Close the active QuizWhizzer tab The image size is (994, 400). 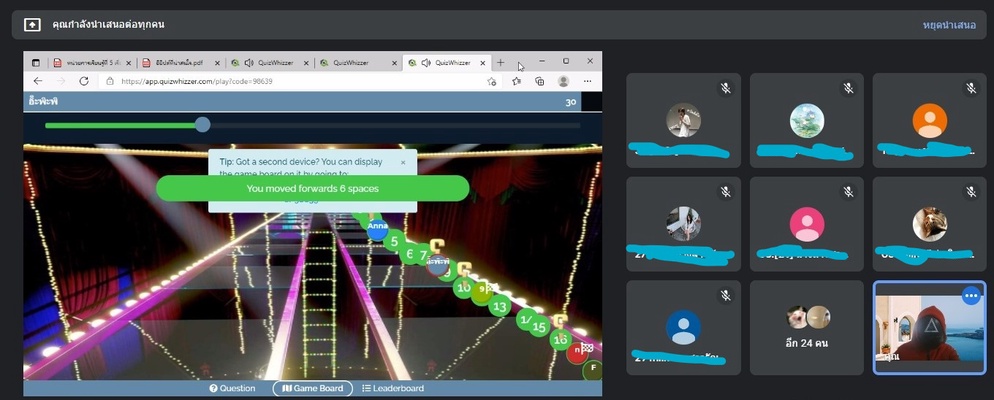[x=483, y=63]
